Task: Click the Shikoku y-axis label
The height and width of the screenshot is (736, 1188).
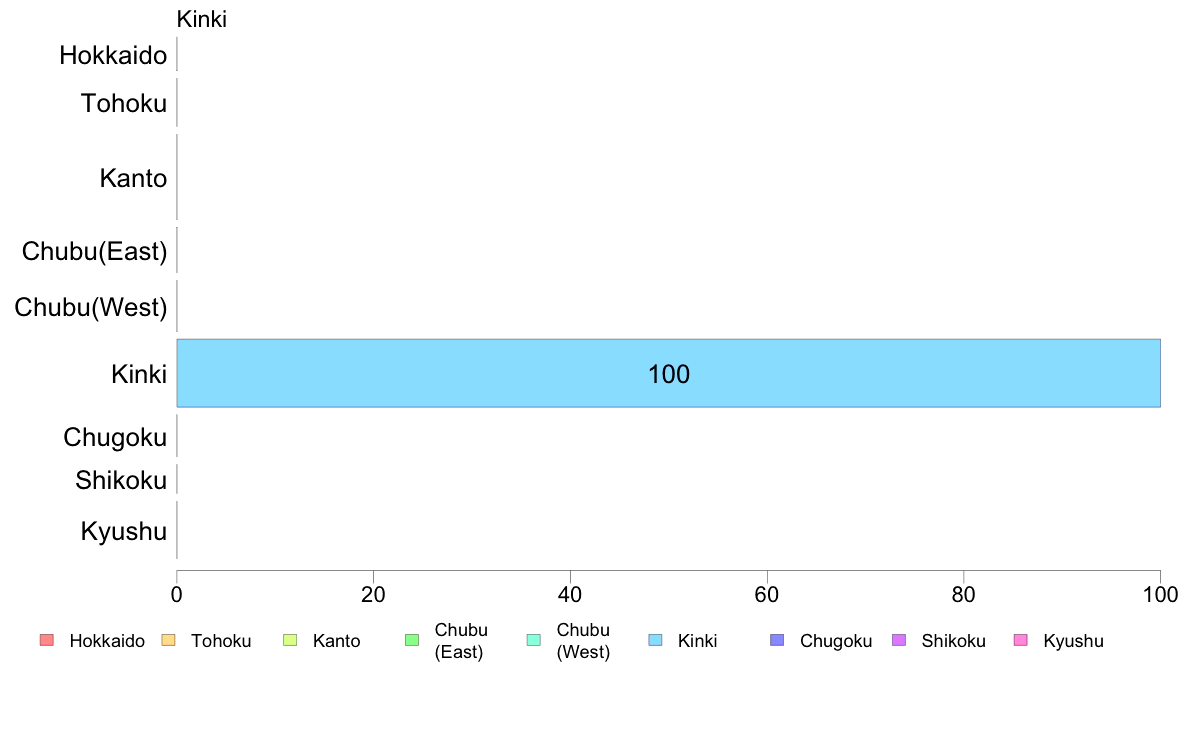Action: tap(121, 481)
